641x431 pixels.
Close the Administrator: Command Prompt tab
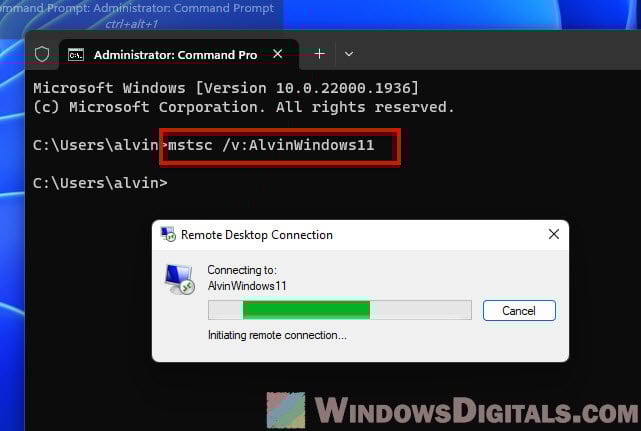(x=278, y=54)
